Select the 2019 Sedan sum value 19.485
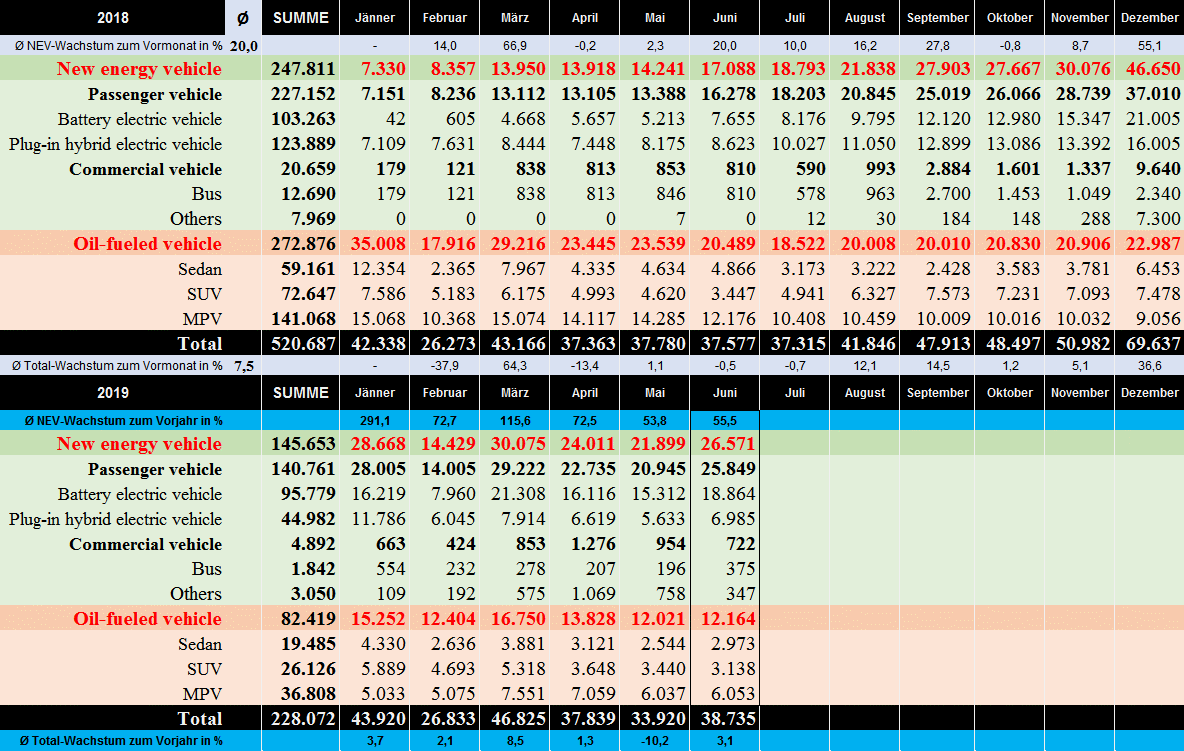The image size is (1184, 751). 308,644
